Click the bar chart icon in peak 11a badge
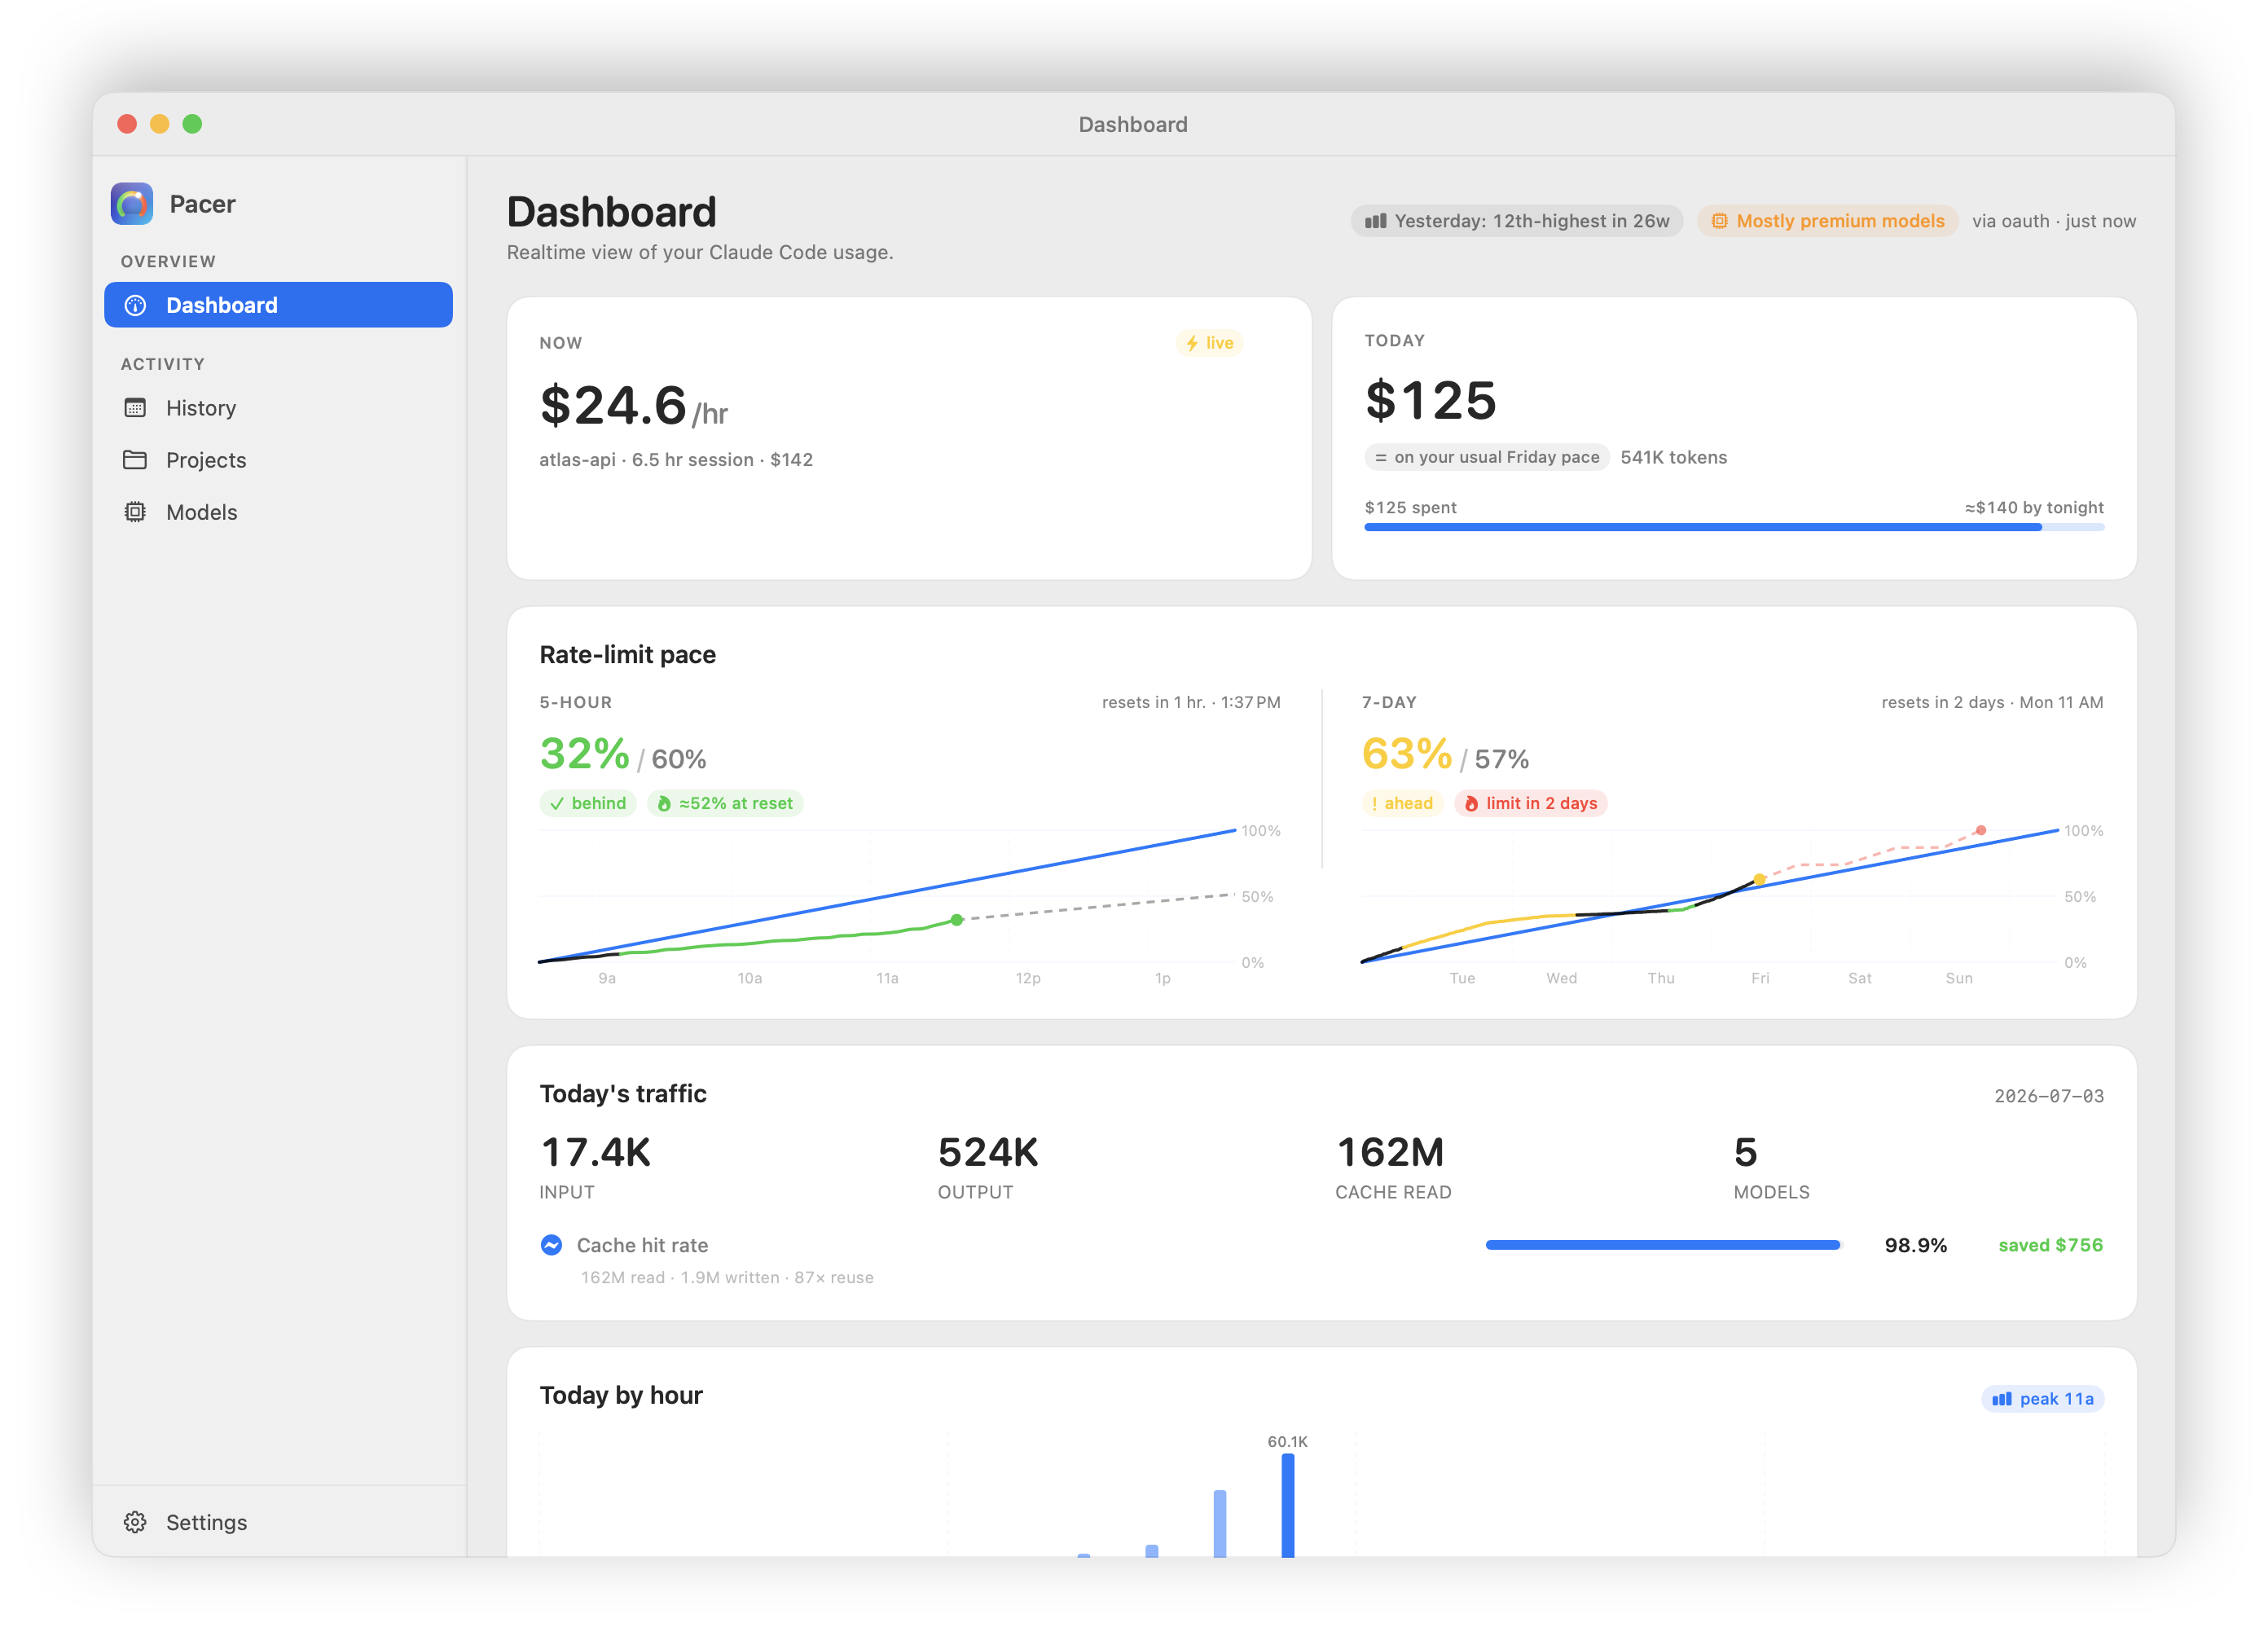 pyautogui.click(x=2001, y=1399)
